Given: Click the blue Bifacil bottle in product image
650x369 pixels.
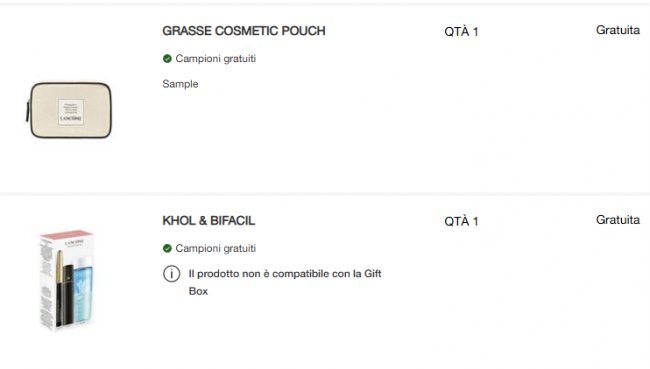Looking at the screenshot, I should (83, 290).
